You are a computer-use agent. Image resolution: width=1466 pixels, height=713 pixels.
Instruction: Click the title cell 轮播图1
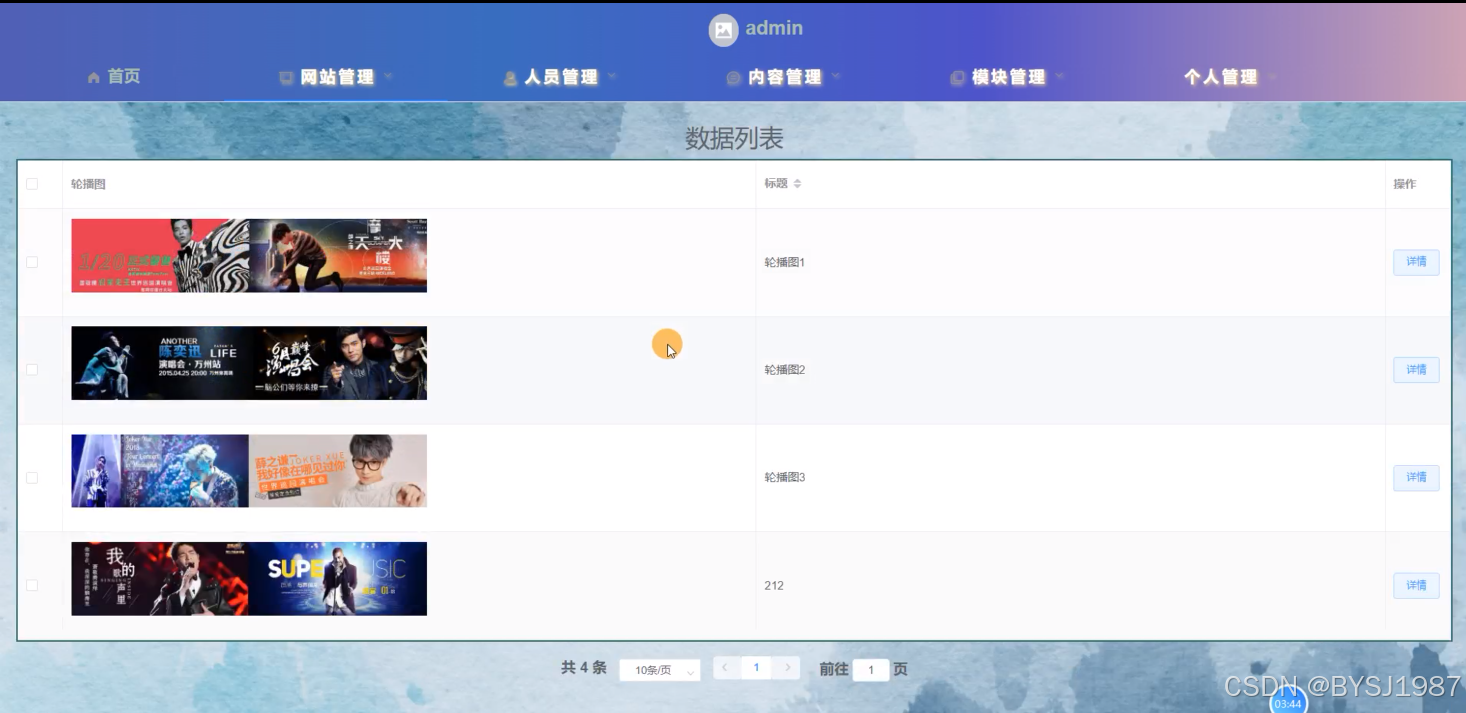point(784,262)
